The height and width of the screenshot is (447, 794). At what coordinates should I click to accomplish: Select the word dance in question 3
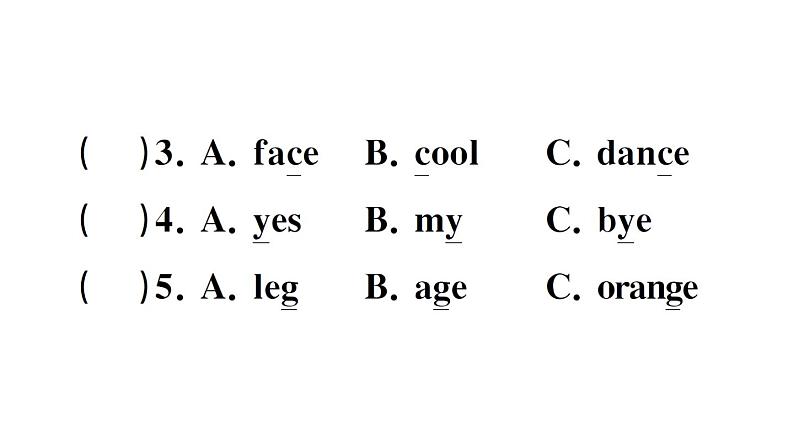tap(643, 152)
